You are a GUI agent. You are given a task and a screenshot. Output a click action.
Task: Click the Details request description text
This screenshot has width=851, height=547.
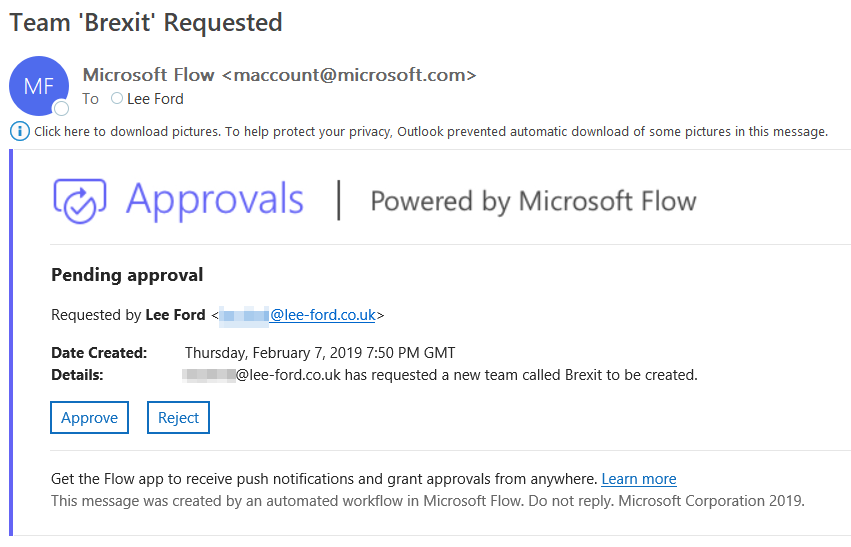pos(440,375)
